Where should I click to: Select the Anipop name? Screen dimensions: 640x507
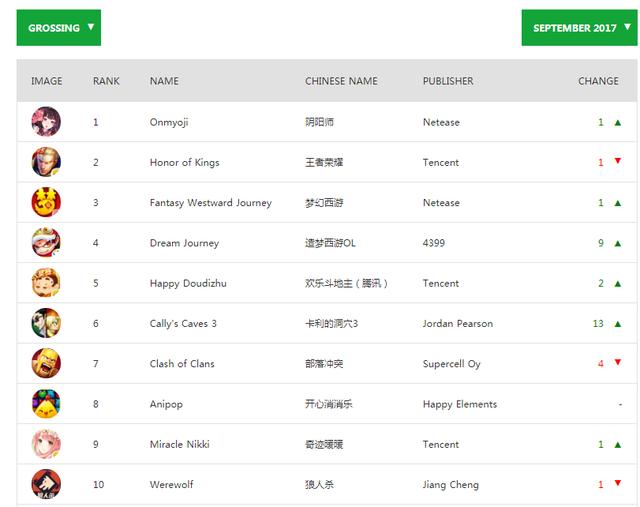coord(166,405)
